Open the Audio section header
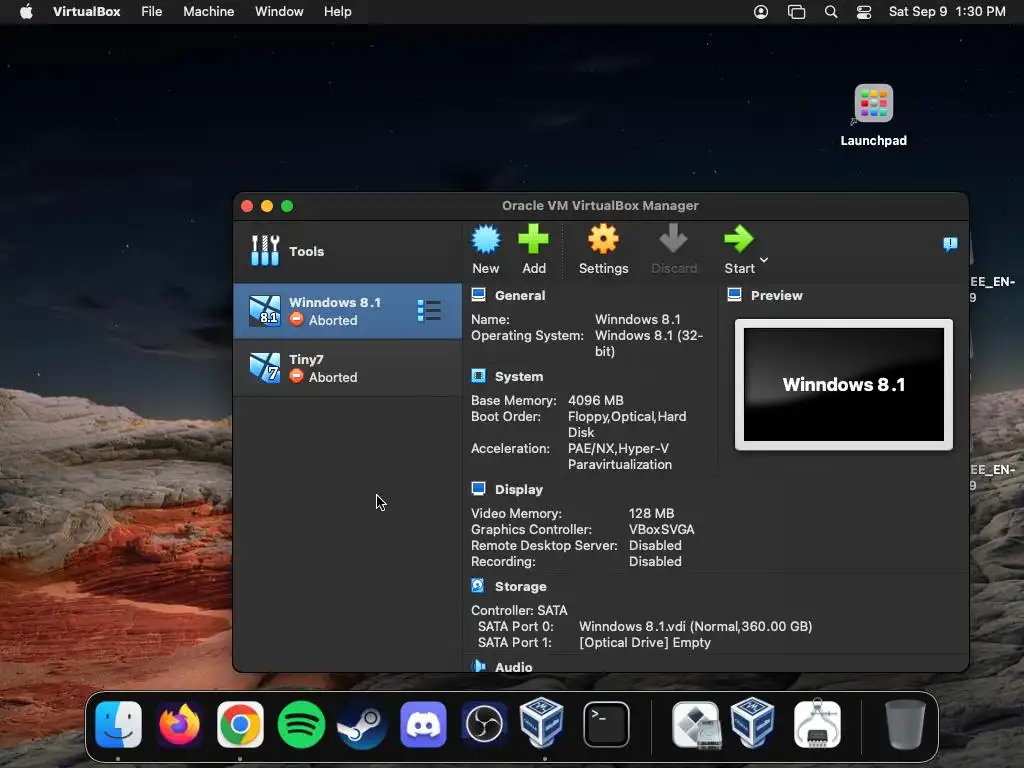Image resolution: width=1024 pixels, height=768 pixels. (513, 667)
